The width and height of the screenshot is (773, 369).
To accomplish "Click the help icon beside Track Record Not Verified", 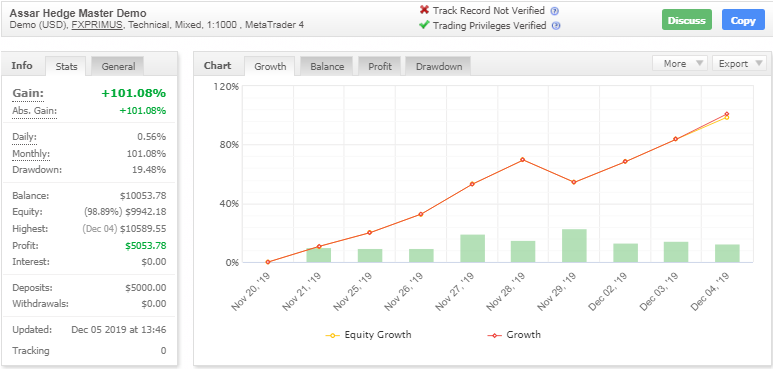I will coord(555,11).
